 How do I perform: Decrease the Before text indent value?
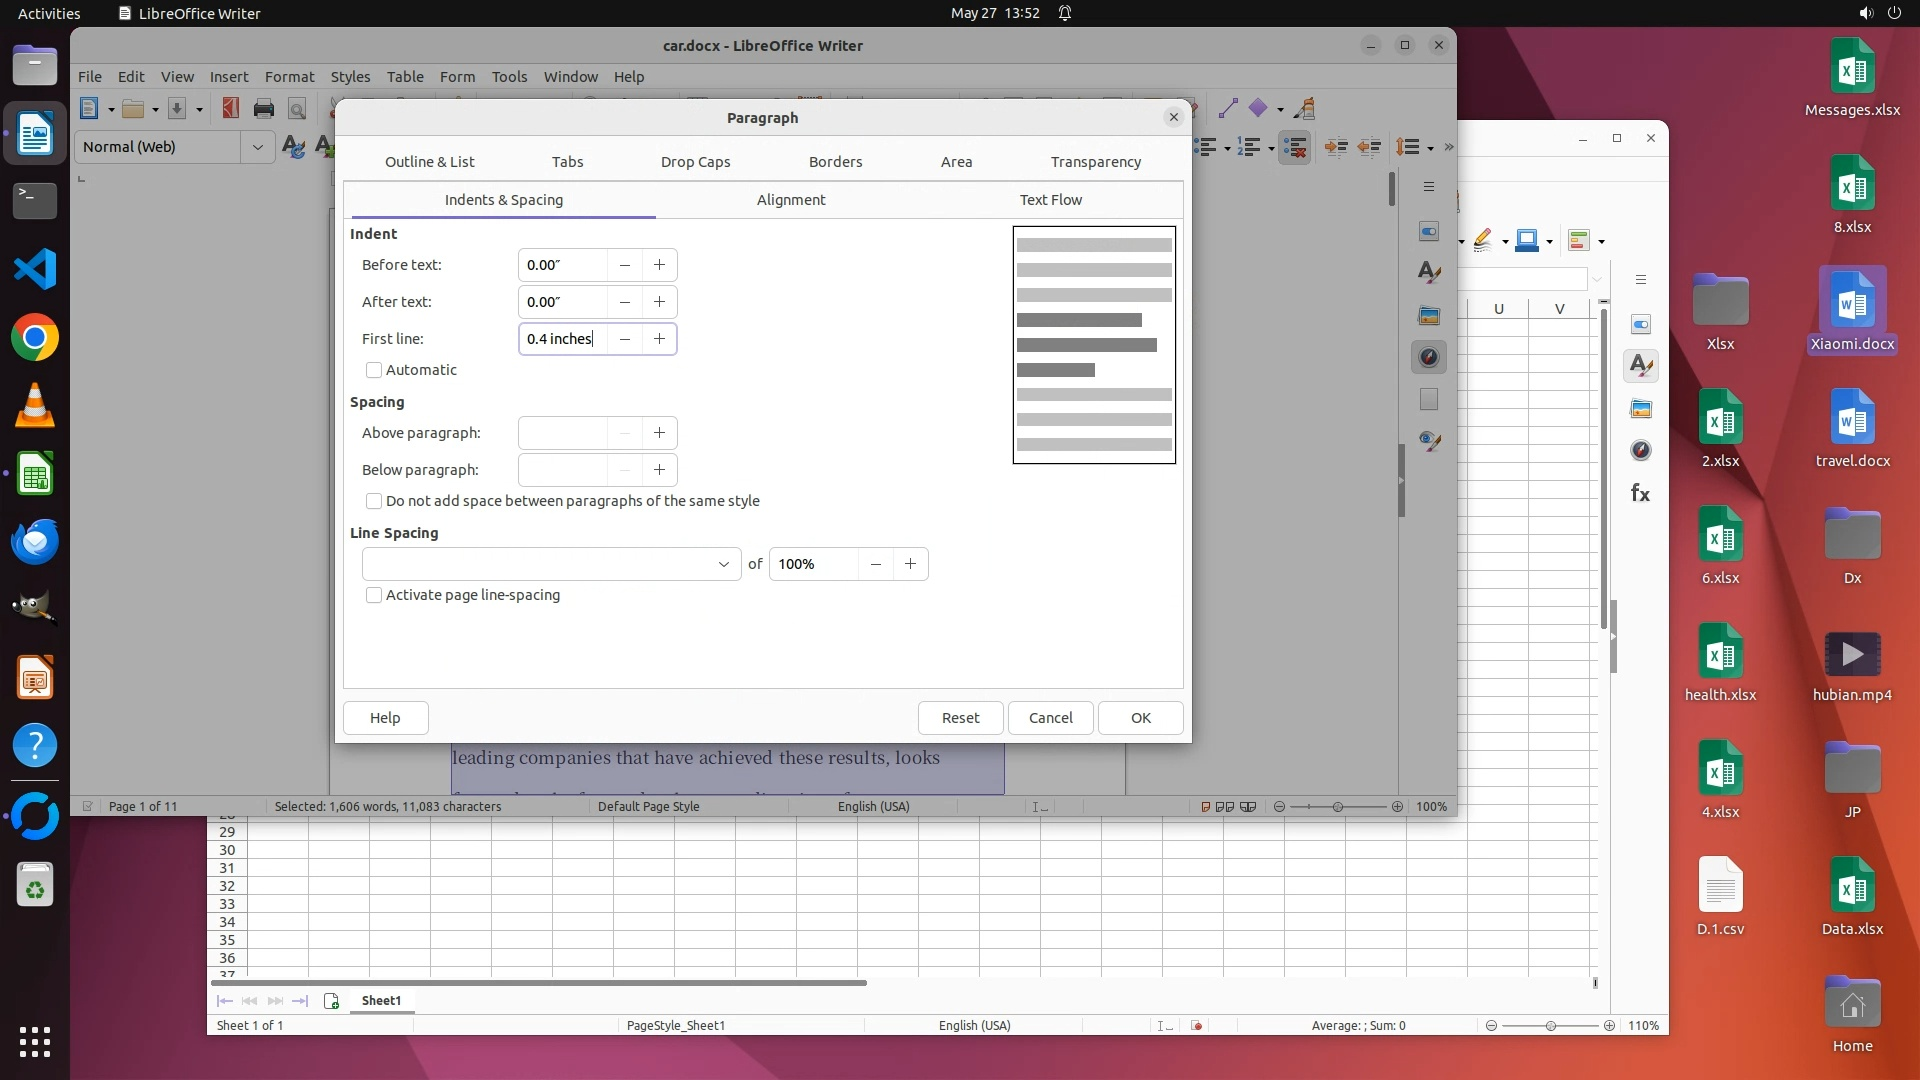click(625, 265)
